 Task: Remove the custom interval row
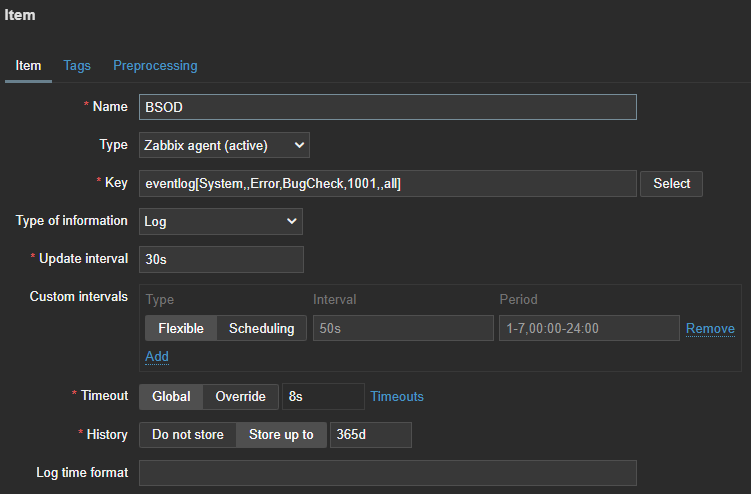(710, 328)
